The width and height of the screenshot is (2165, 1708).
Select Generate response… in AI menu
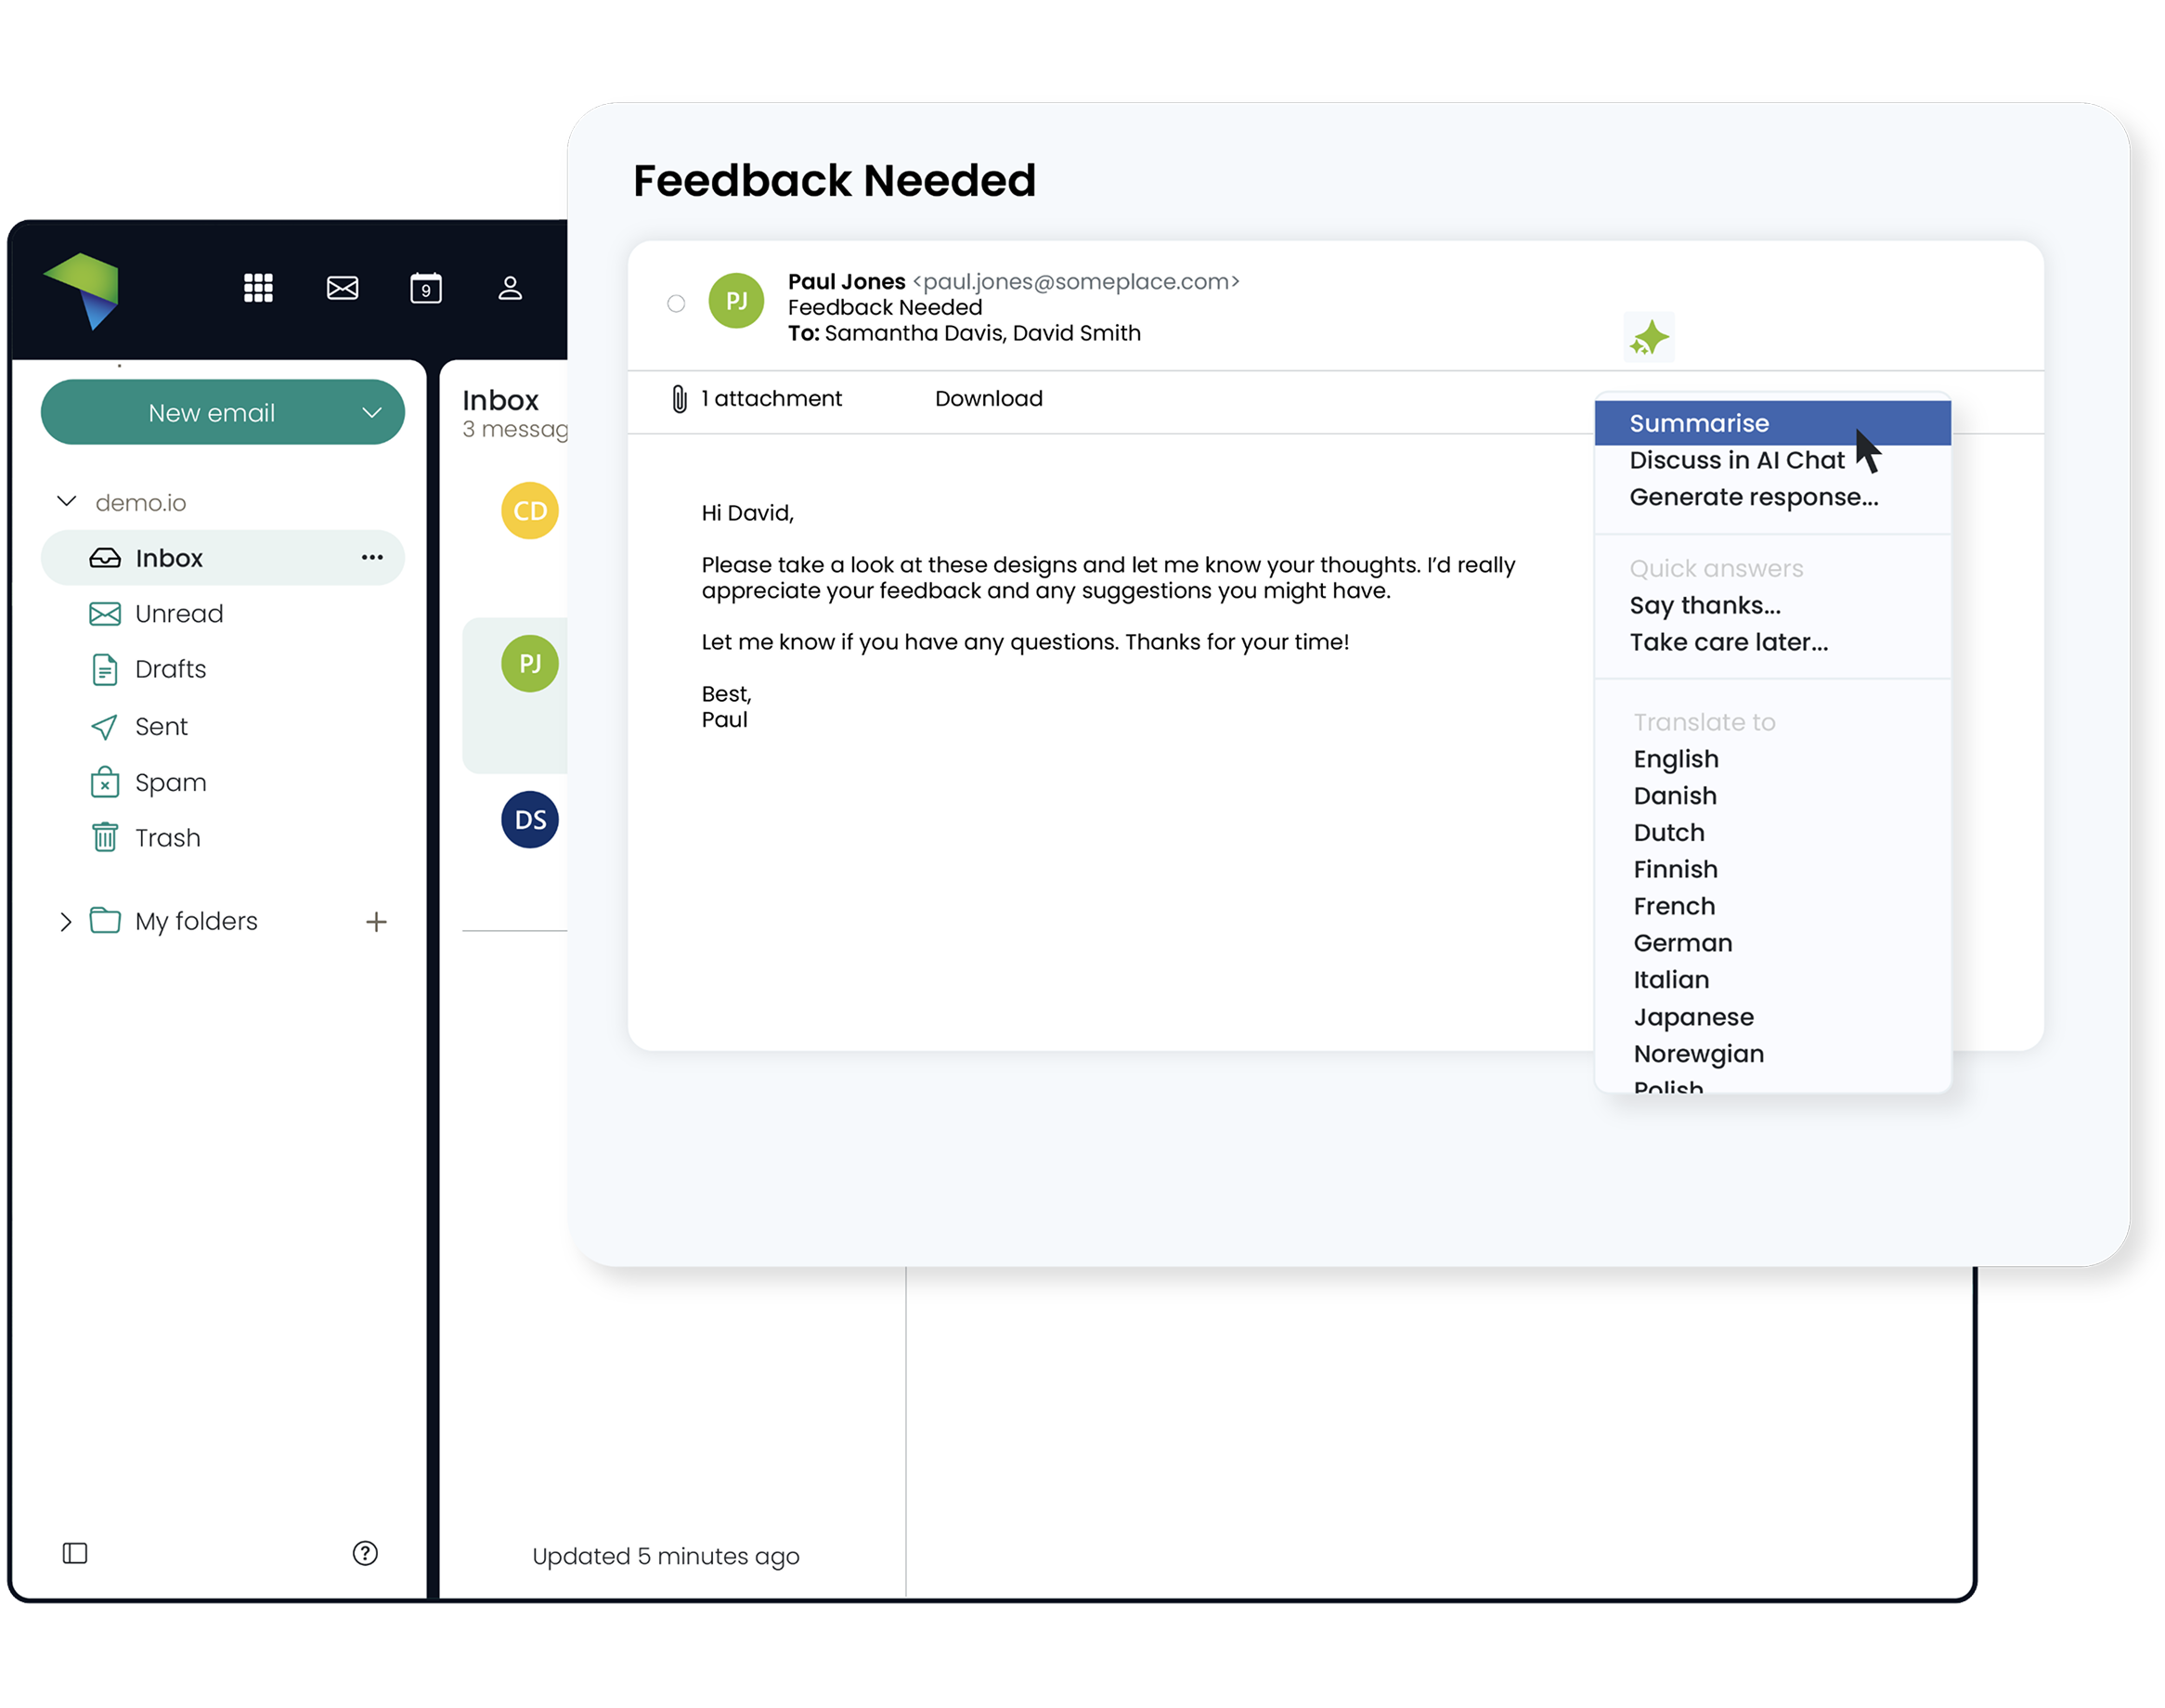[x=1753, y=497]
